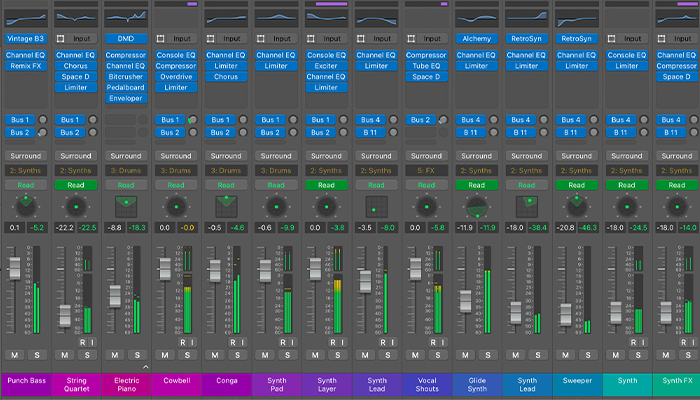The height and width of the screenshot is (400, 700).
Task: Open Read automation mode on String Quartet
Action: (76, 185)
